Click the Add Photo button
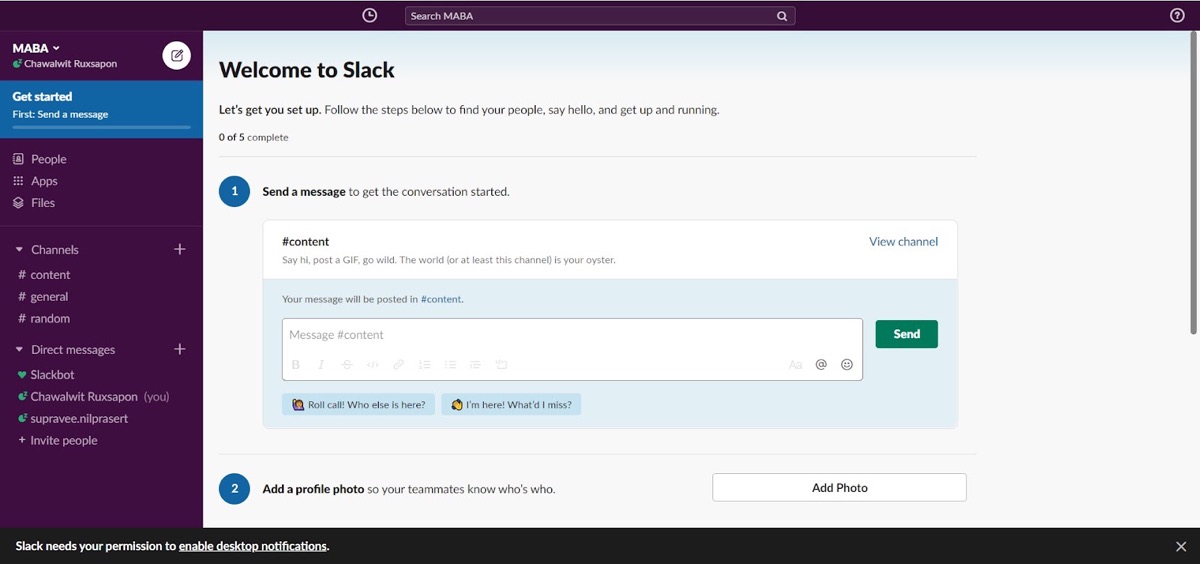The height and width of the screenshot is (564, 1200). pyautogui.click(x=839, y=488)
